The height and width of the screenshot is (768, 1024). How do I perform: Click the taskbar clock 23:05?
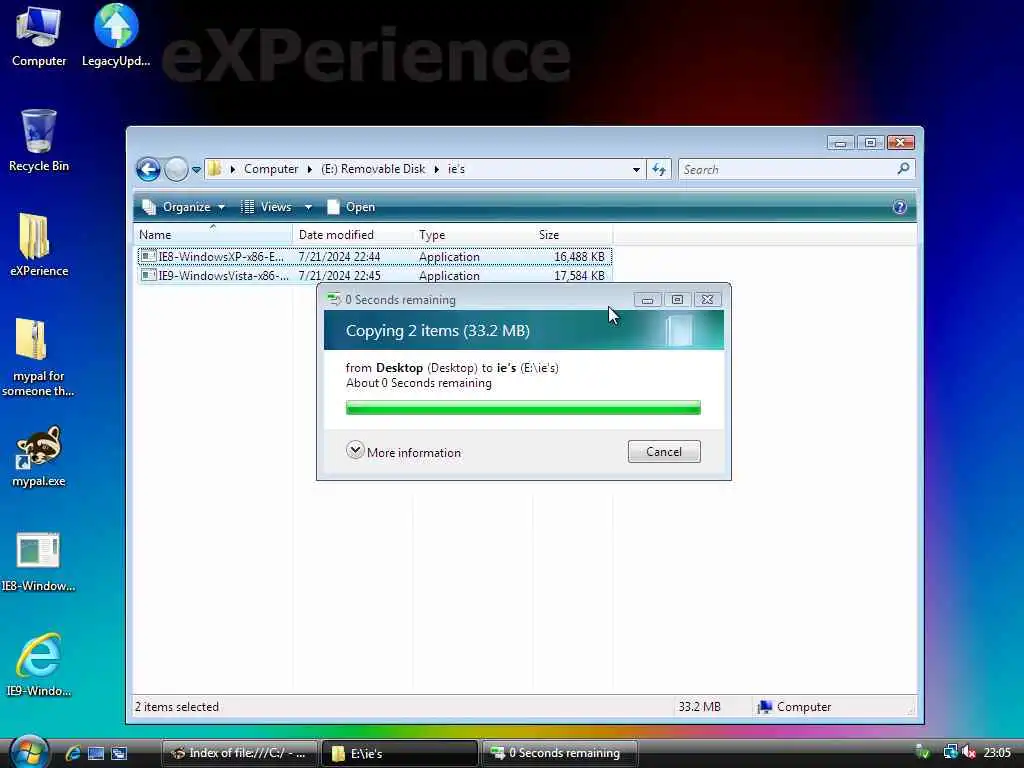[x=997, y=752]
